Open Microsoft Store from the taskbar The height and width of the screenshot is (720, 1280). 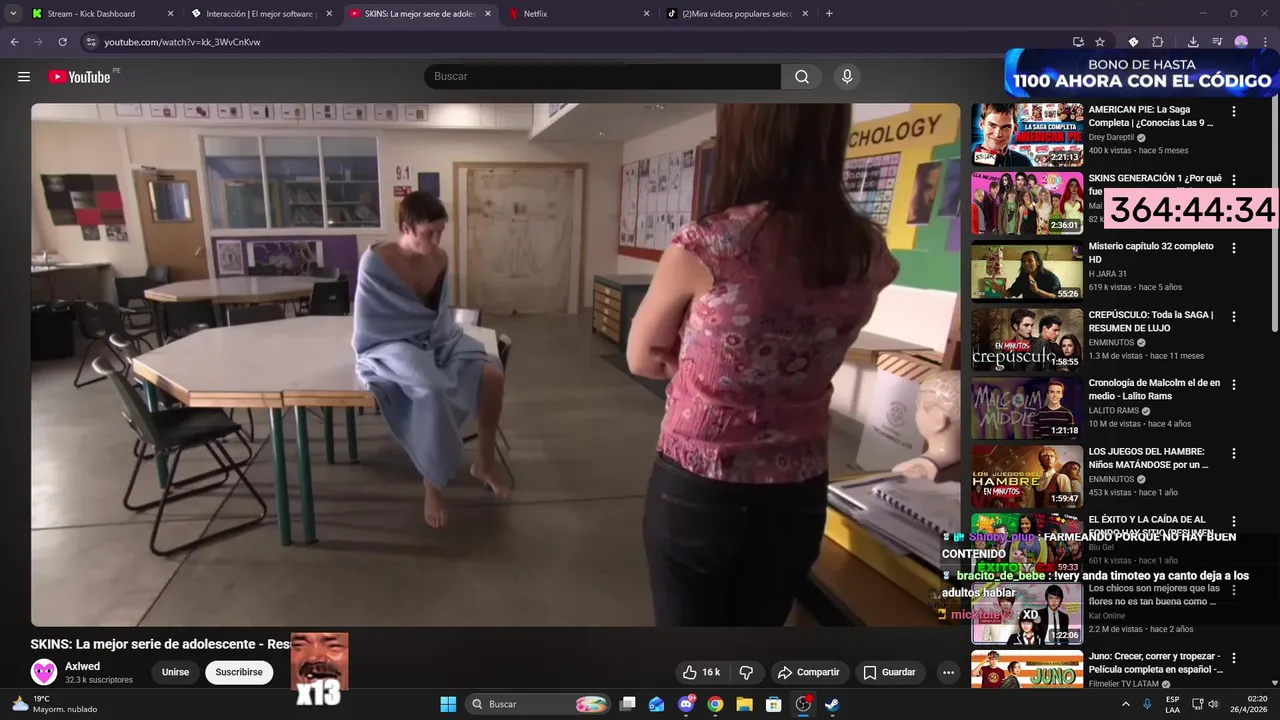coord(773,704)
